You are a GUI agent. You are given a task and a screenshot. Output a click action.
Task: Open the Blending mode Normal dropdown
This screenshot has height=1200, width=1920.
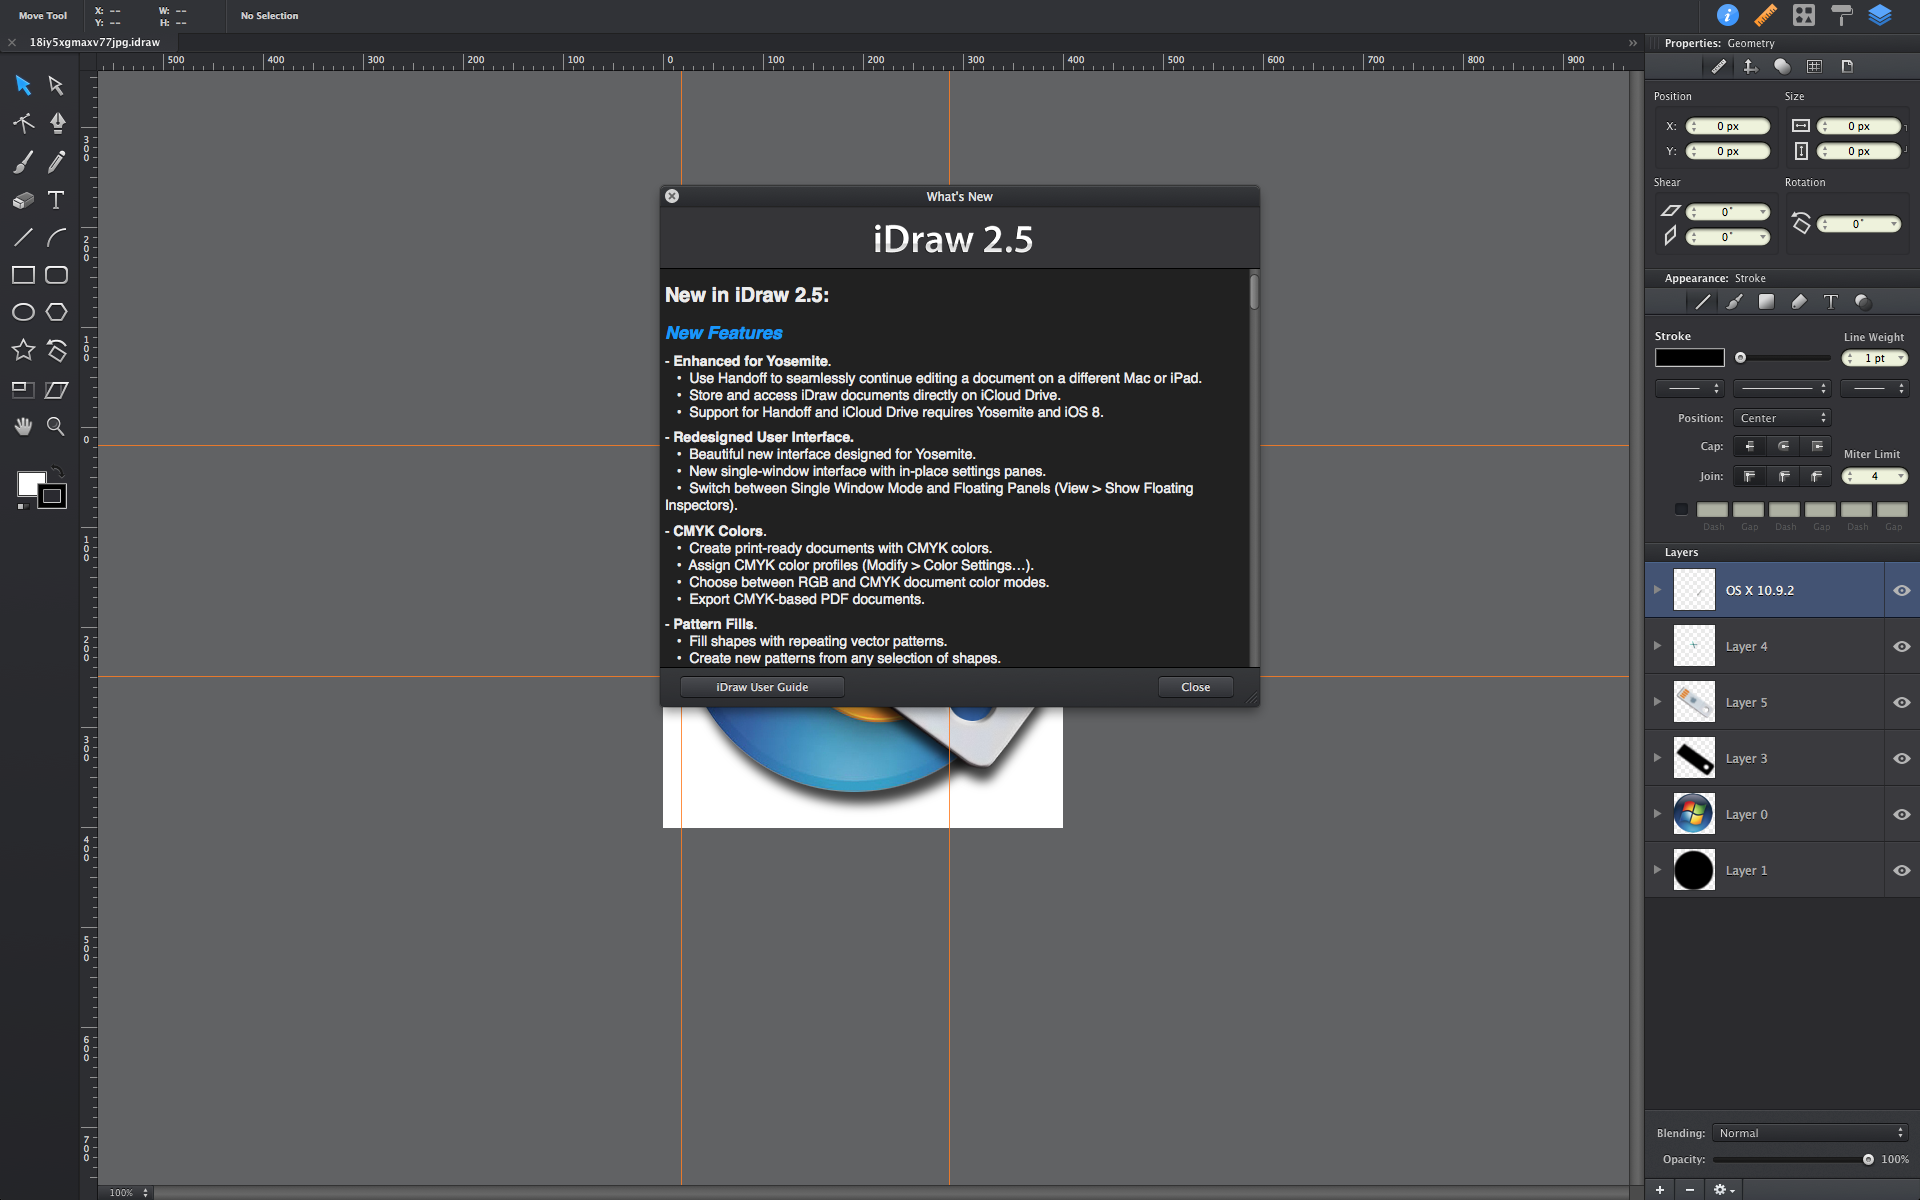click(x=1810, y=1133)
